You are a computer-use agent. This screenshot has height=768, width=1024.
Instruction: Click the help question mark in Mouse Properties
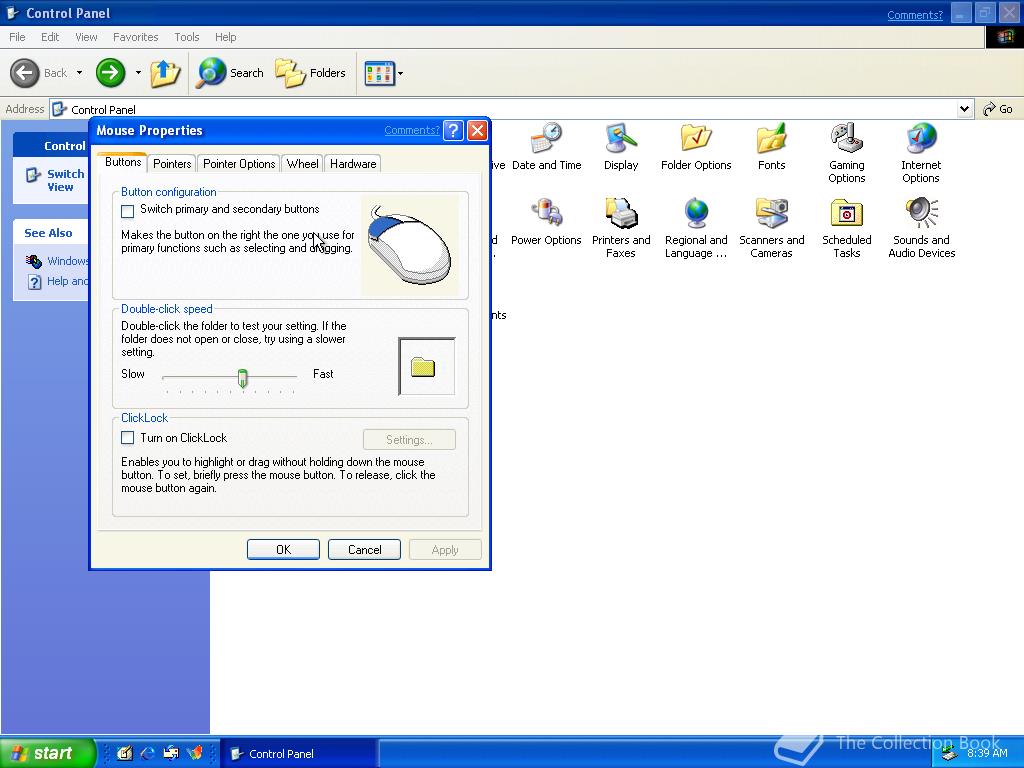(453, 131)
